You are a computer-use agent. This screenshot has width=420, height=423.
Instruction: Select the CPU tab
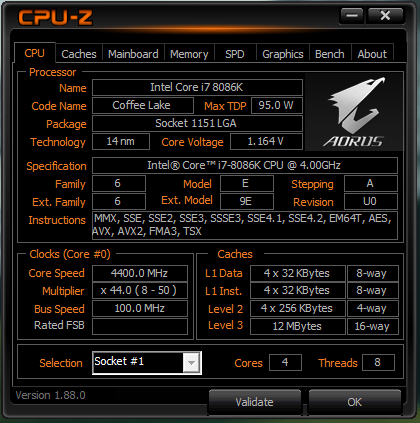tap(35, 53)
